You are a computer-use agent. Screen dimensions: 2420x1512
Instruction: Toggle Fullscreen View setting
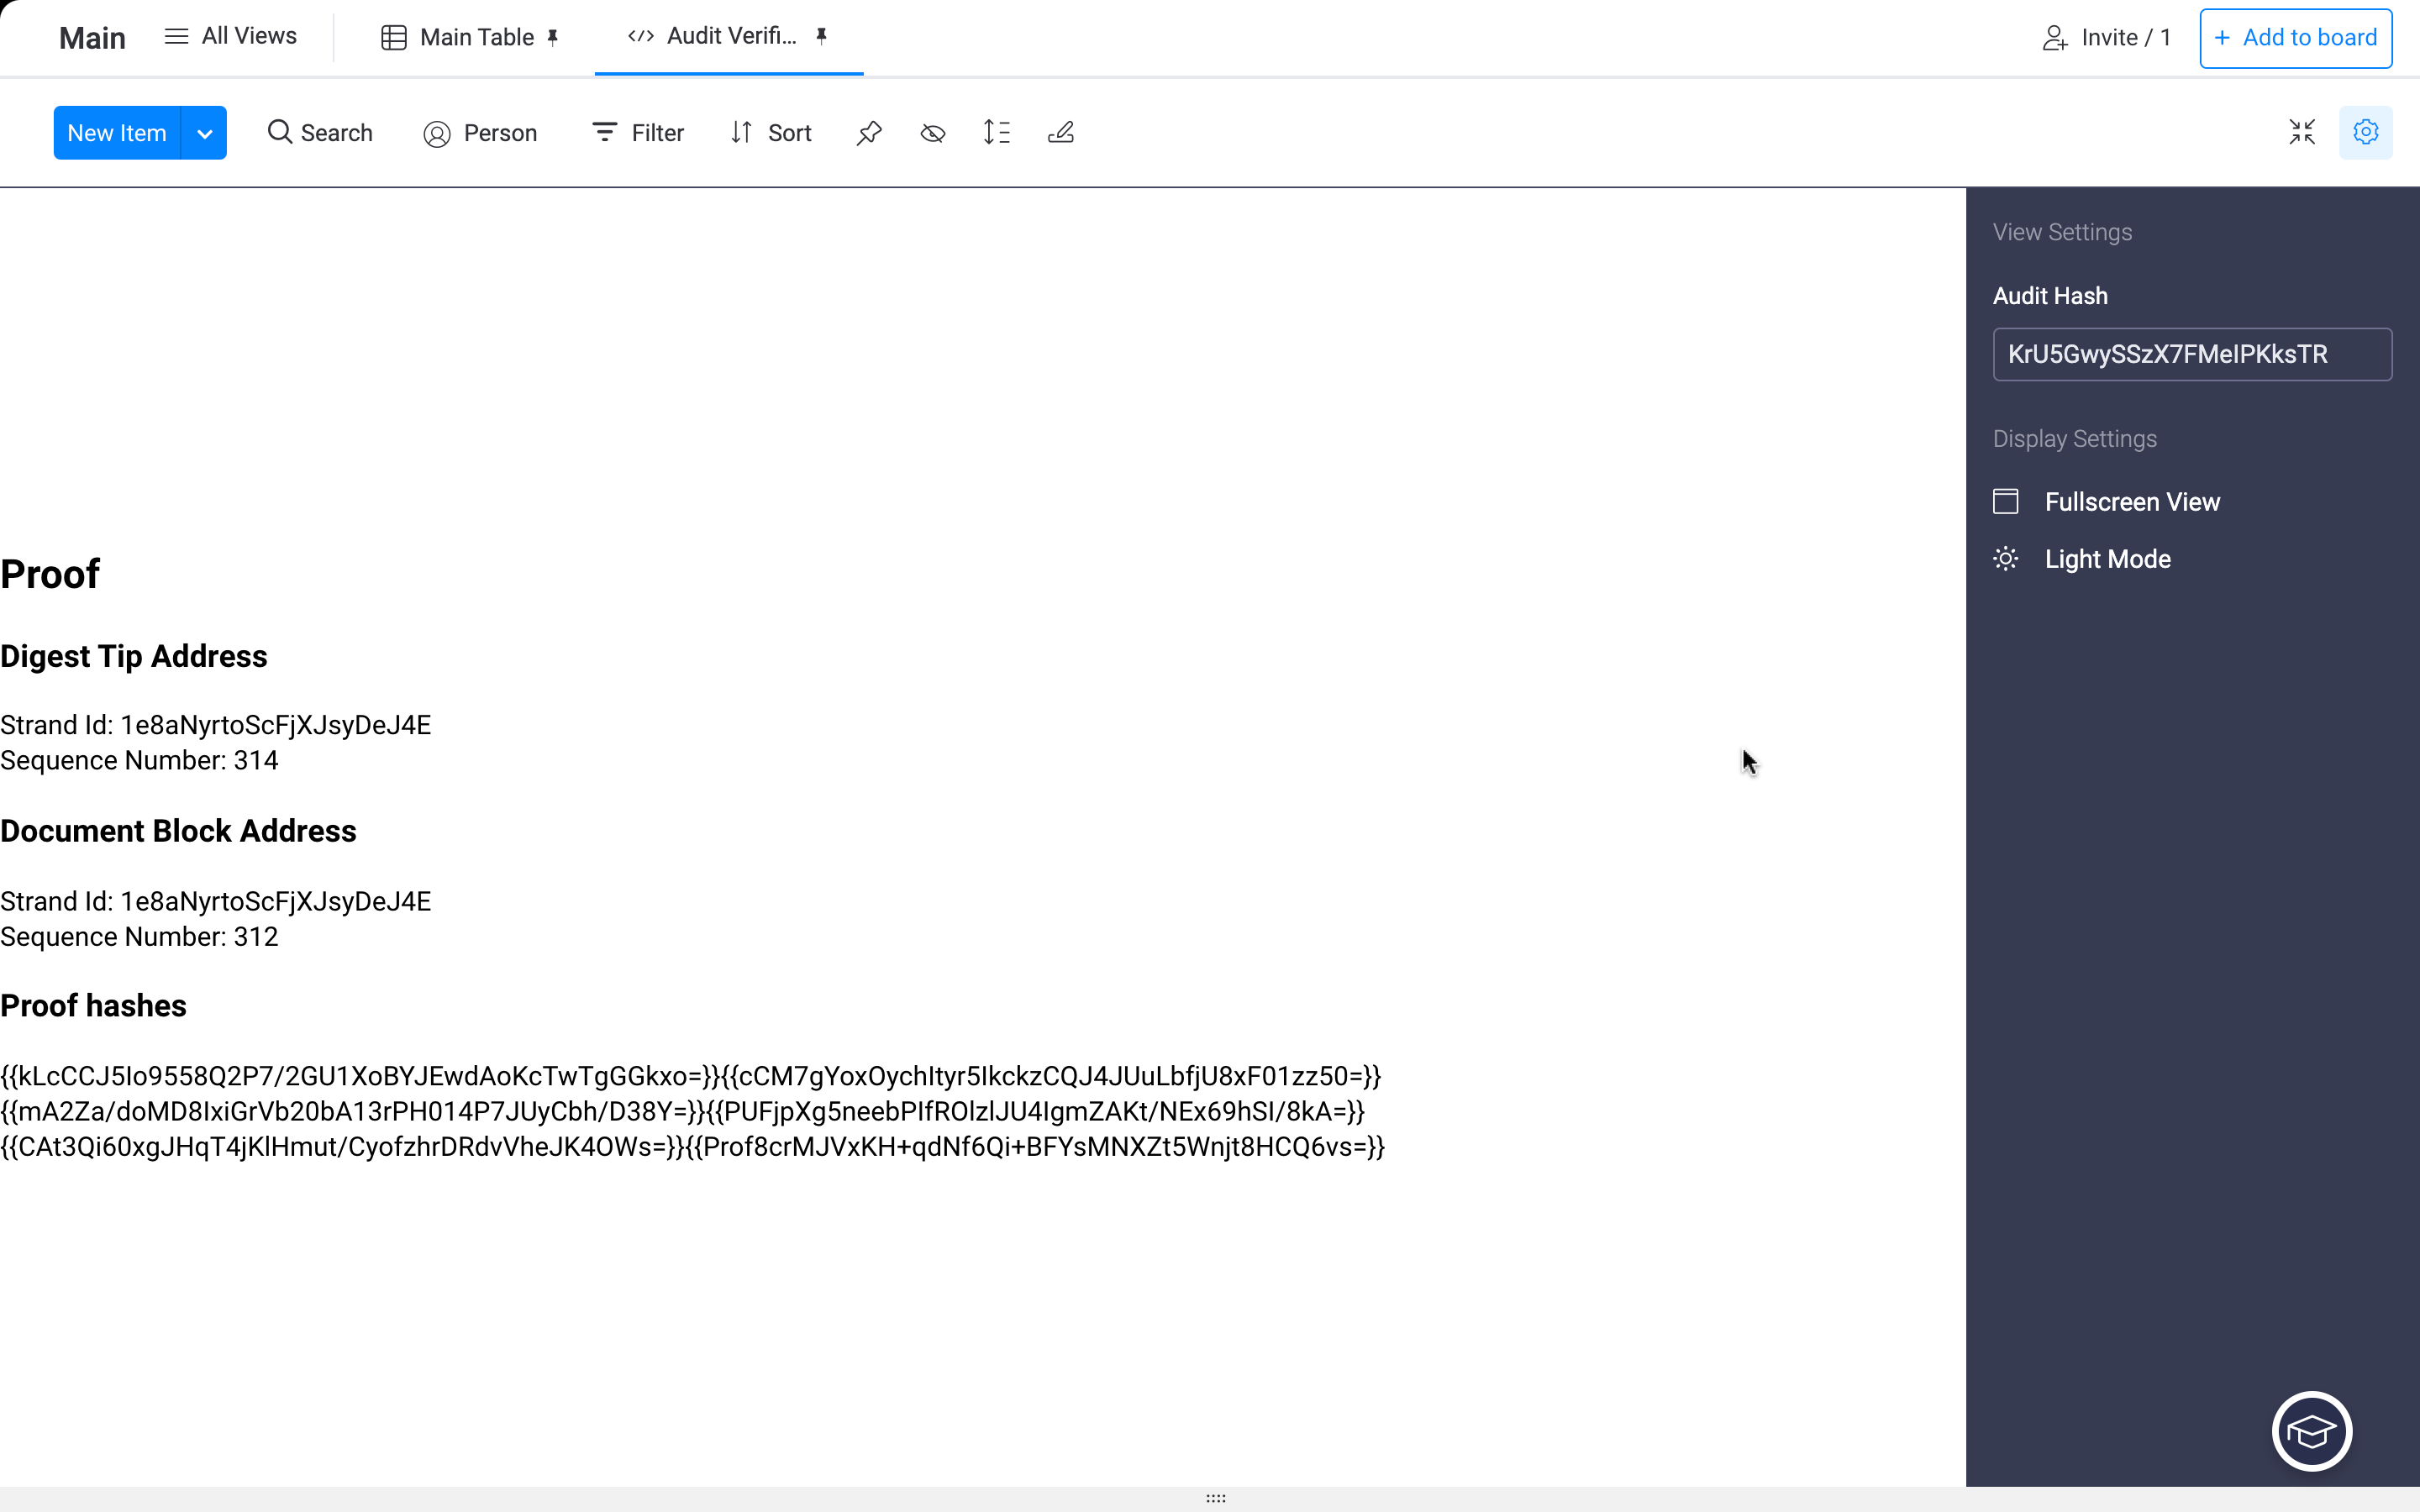pos(2130,502)
